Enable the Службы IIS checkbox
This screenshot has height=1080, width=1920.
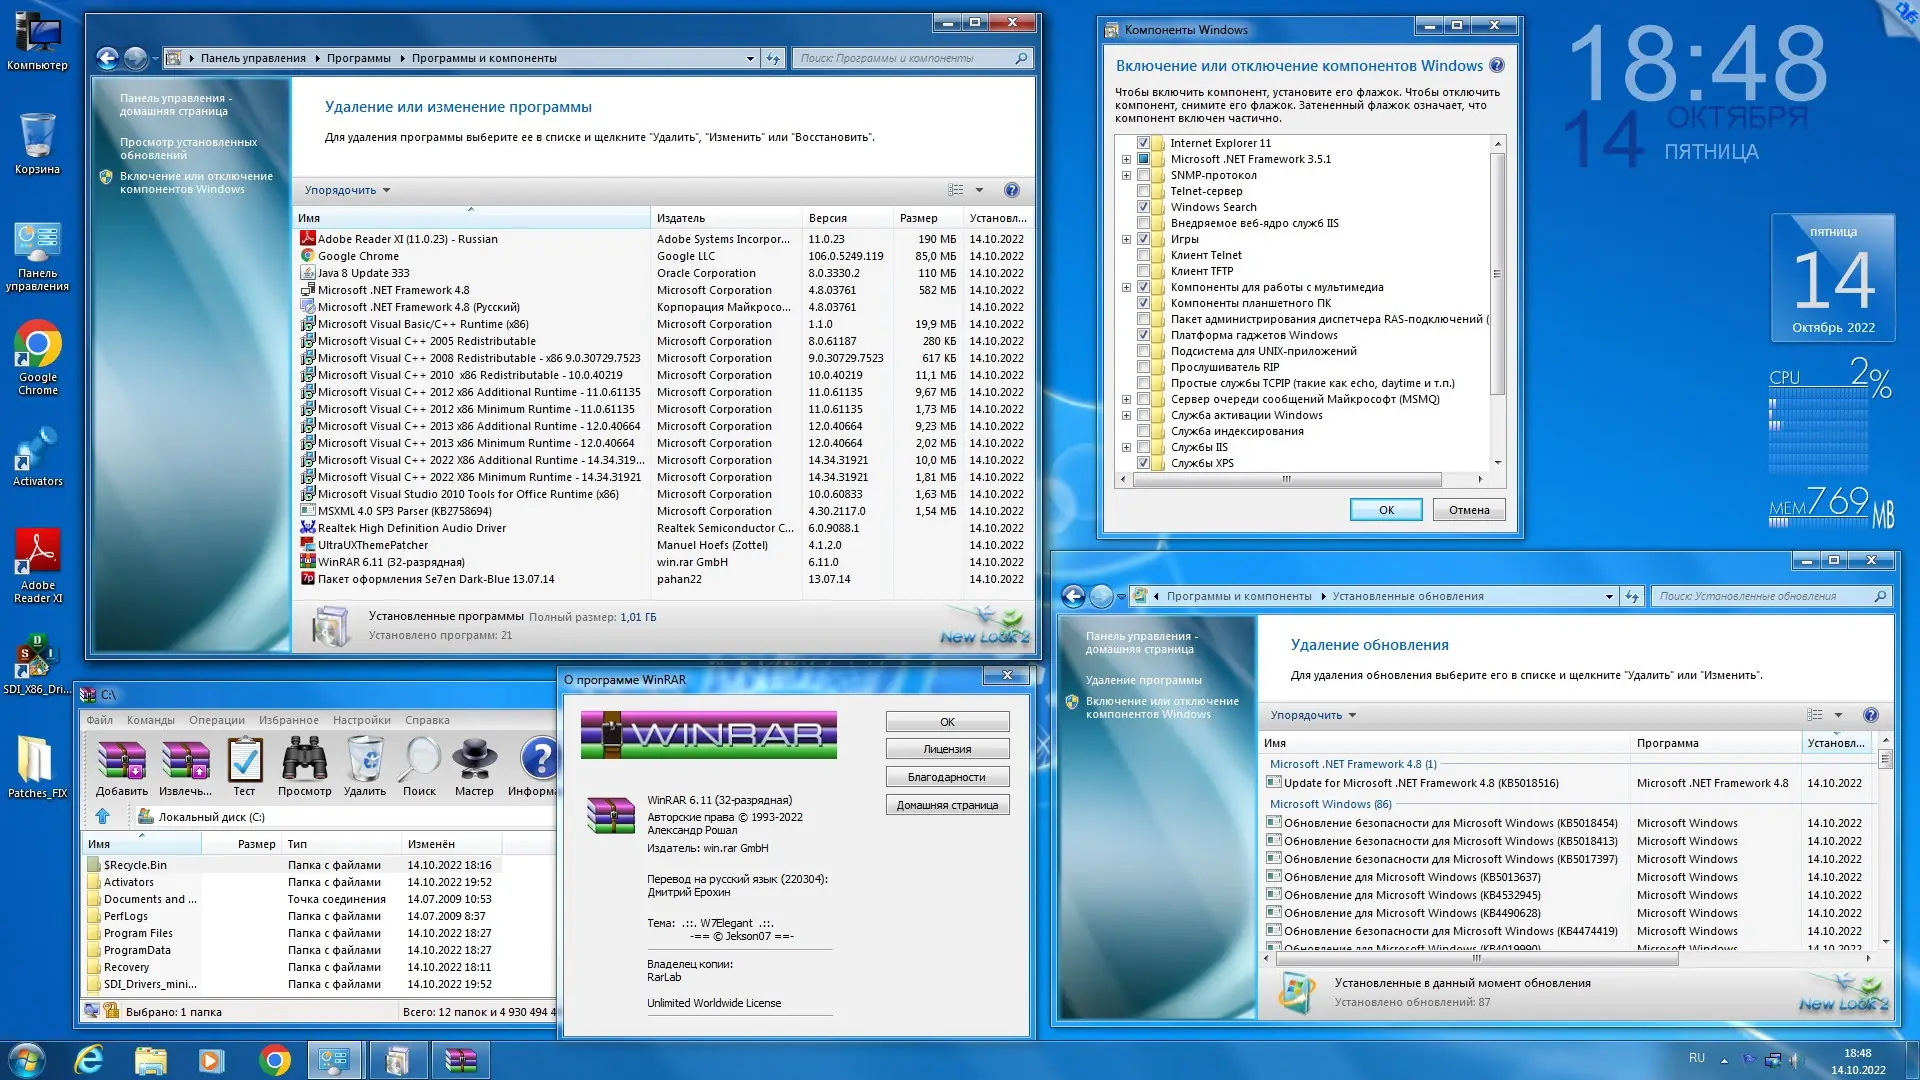click(1144, 447)
